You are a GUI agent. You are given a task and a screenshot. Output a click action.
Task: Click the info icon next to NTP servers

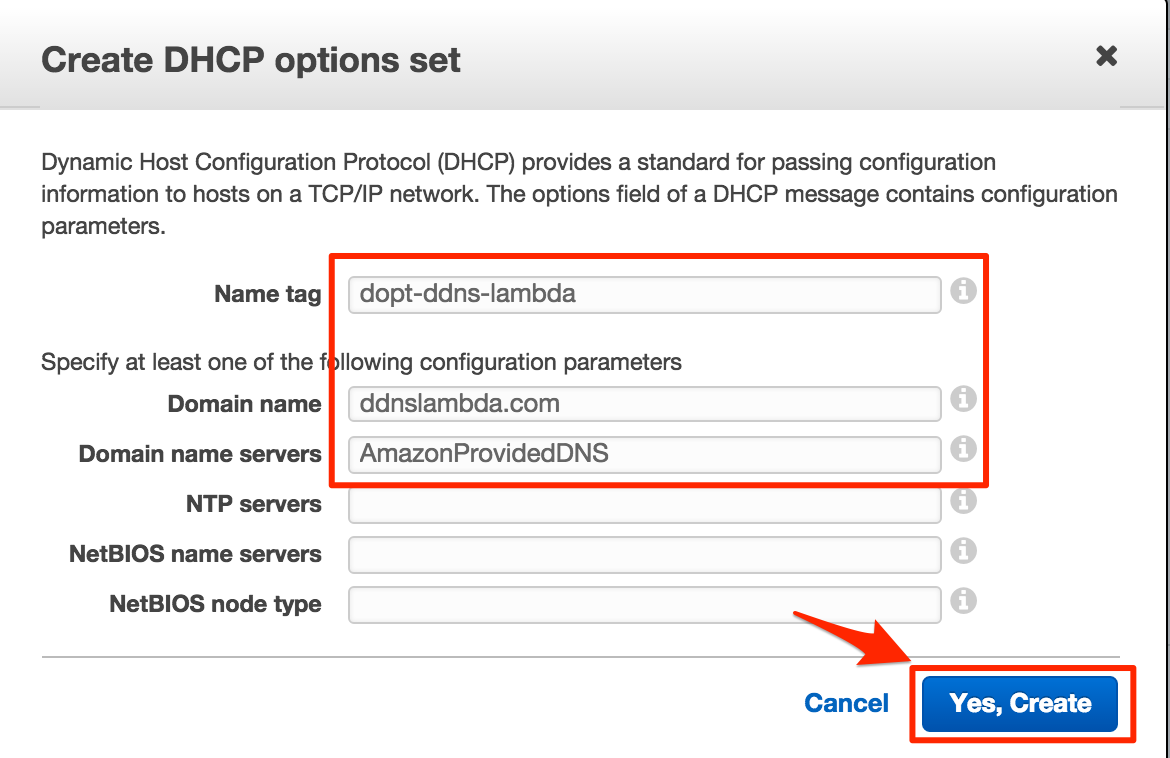(x=963, y=501)
